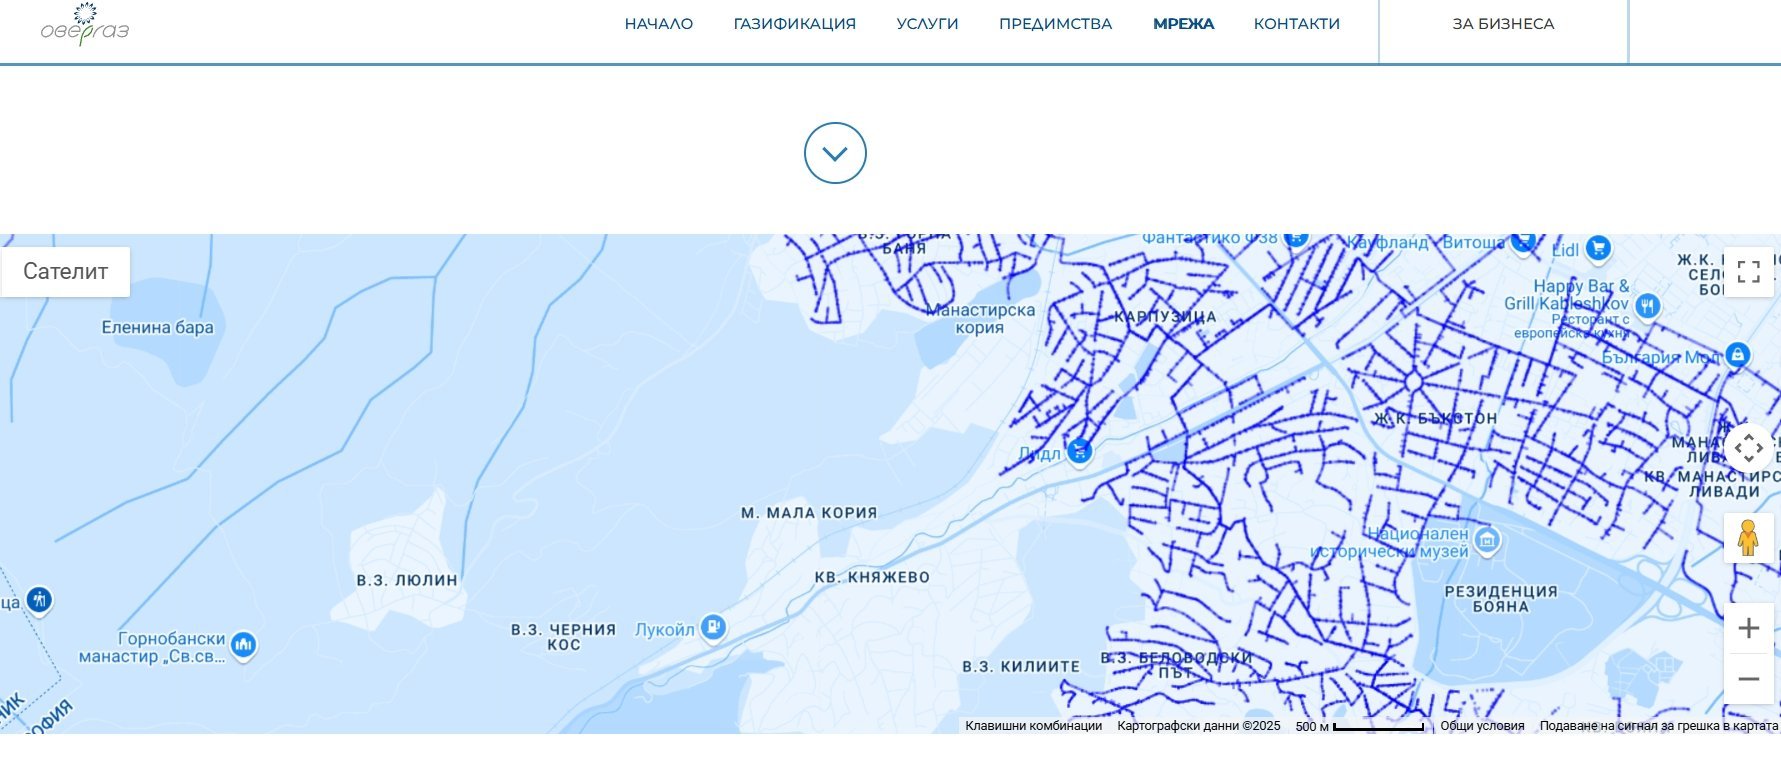Open the ГАЗИФИКАЦИЯ menu

[794, 24]
